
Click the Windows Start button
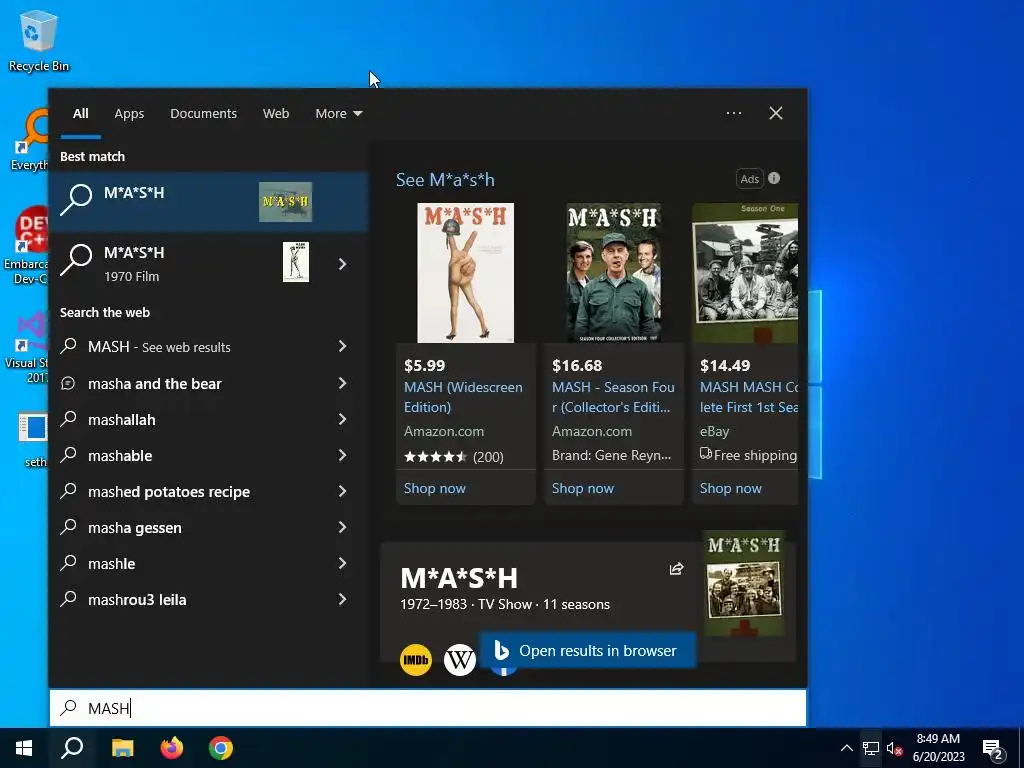(x=24, y=748)
